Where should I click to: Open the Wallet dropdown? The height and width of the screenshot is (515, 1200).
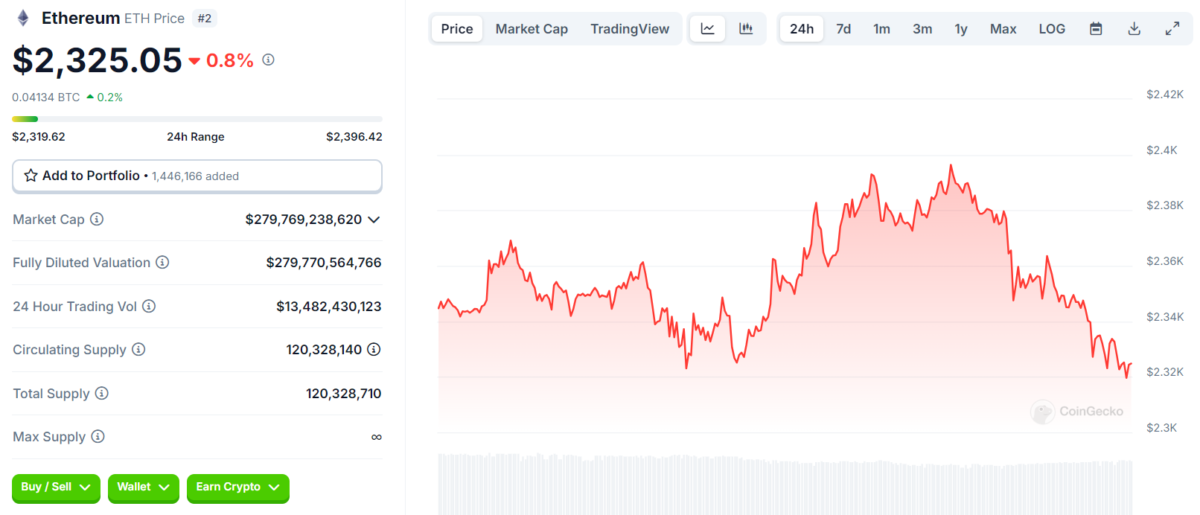click(143, 487)
